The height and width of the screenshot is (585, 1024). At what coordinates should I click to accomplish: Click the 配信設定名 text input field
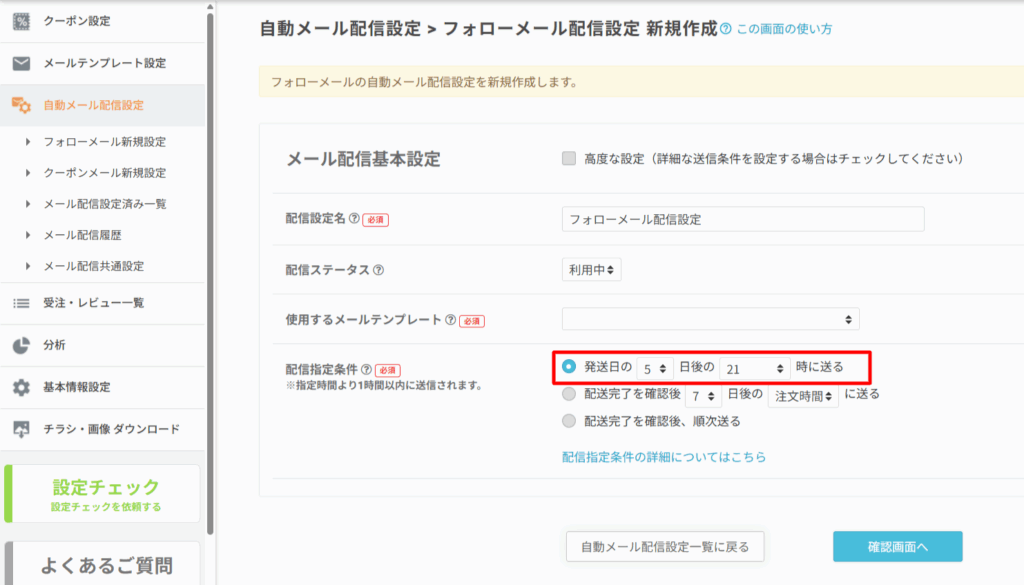point(742,219)
